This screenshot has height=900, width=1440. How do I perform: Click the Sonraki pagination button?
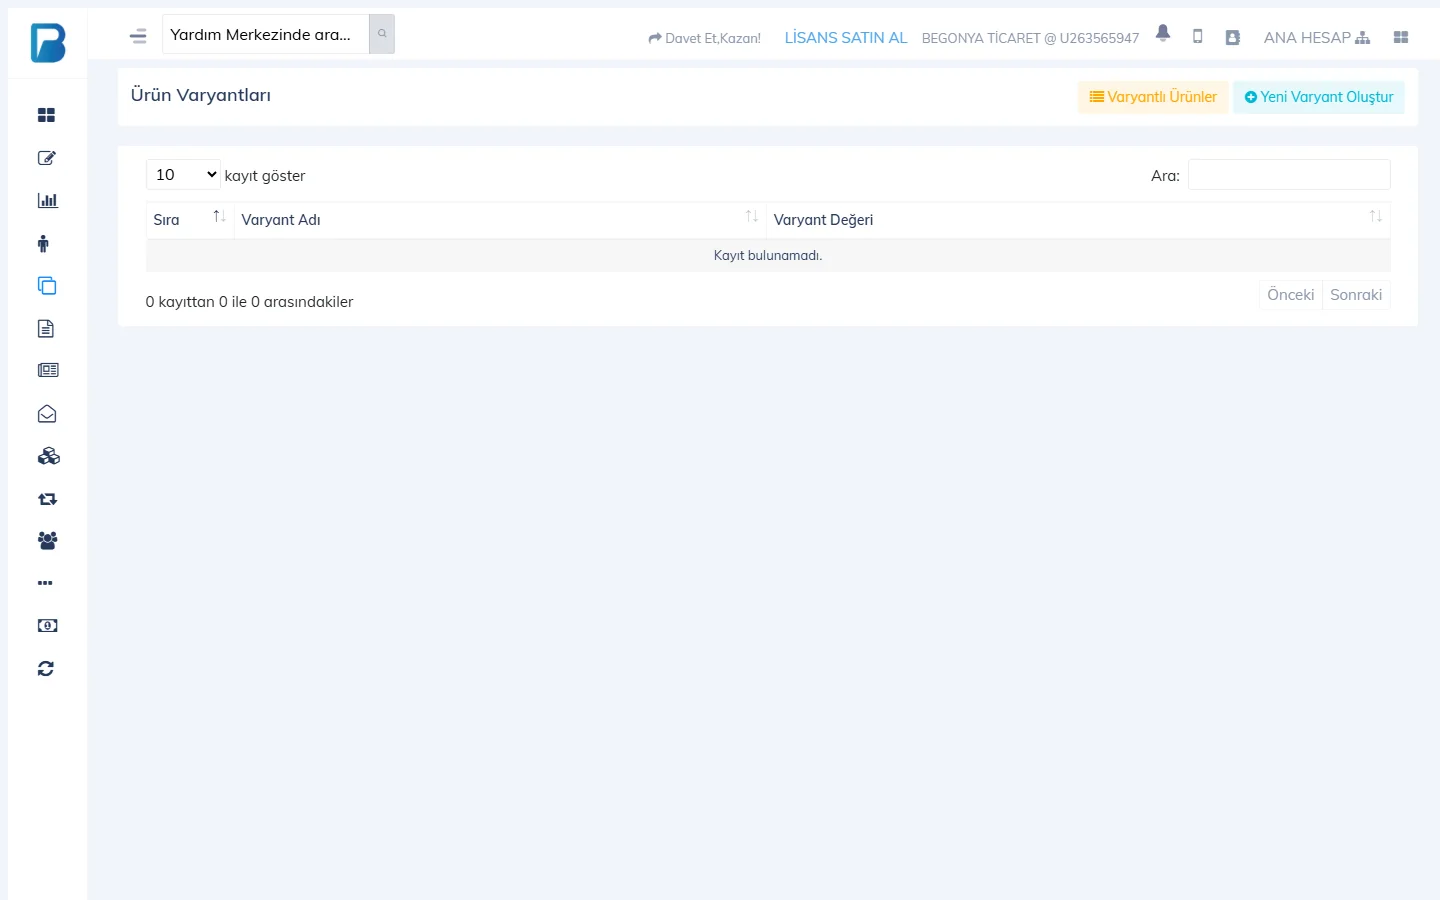click(x=1356, y=295)
